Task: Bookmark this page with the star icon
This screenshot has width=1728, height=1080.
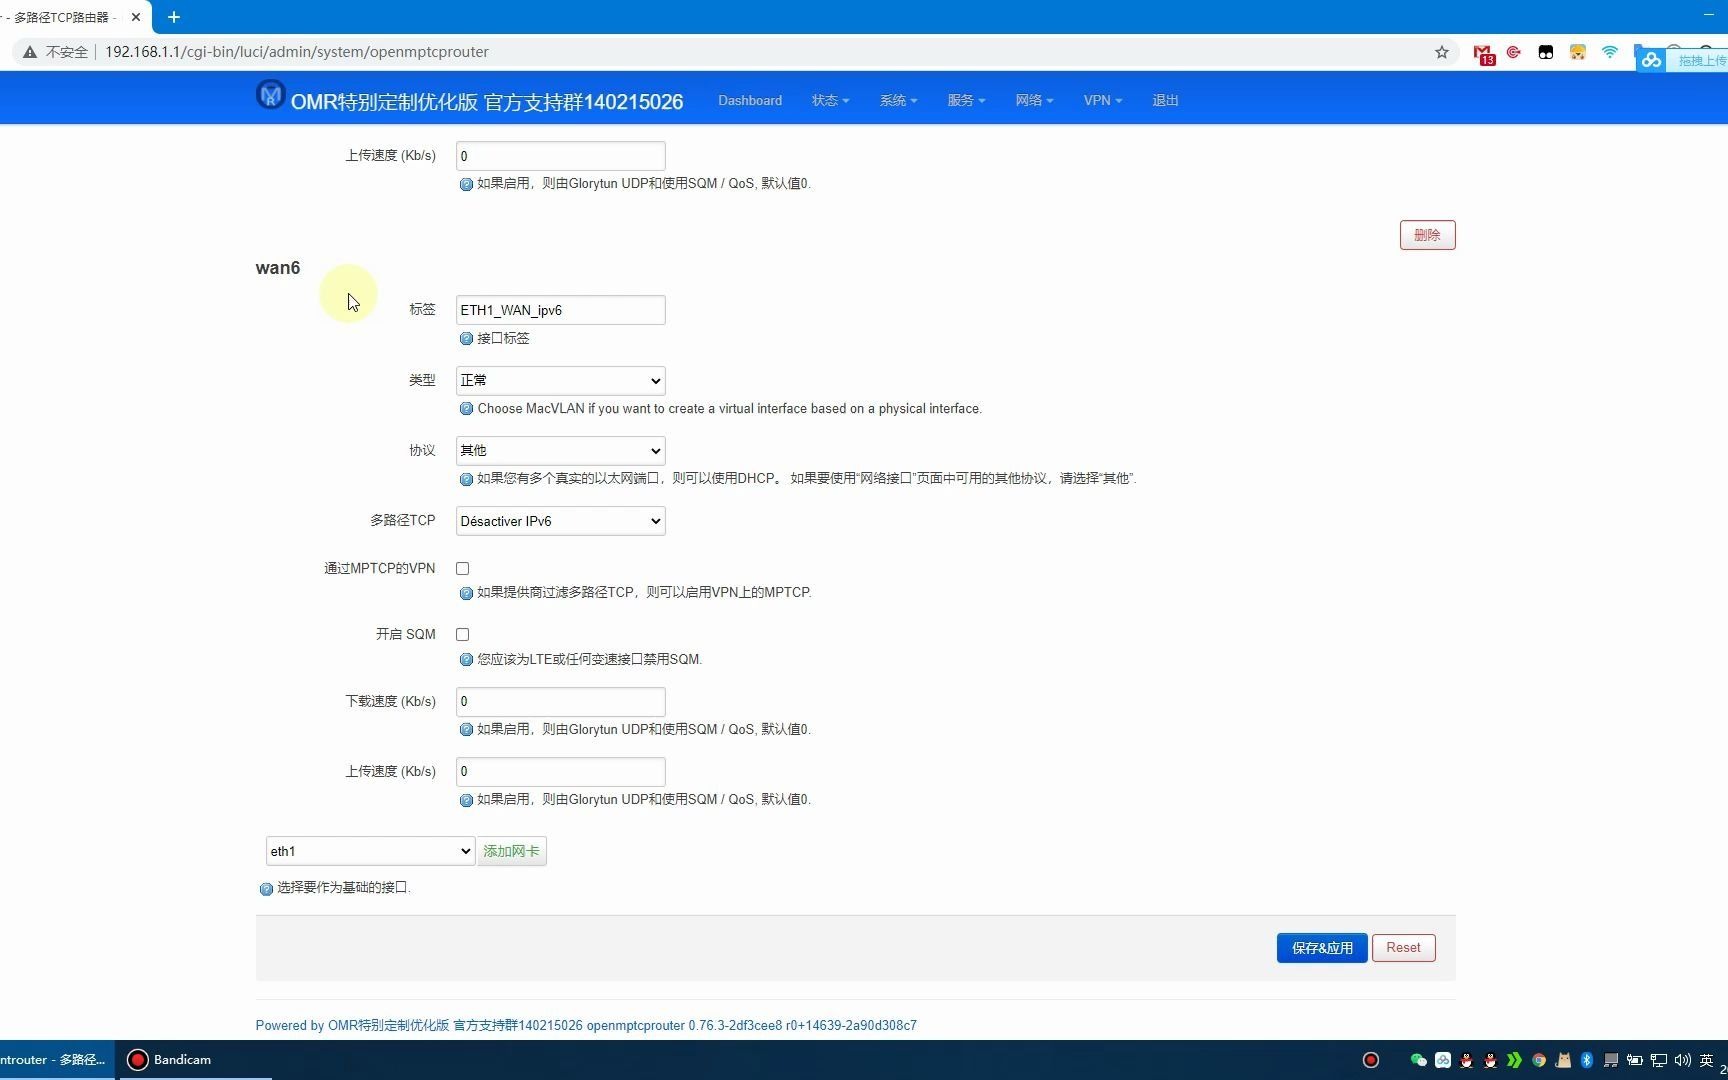Action: click(x=1442, y=52)
